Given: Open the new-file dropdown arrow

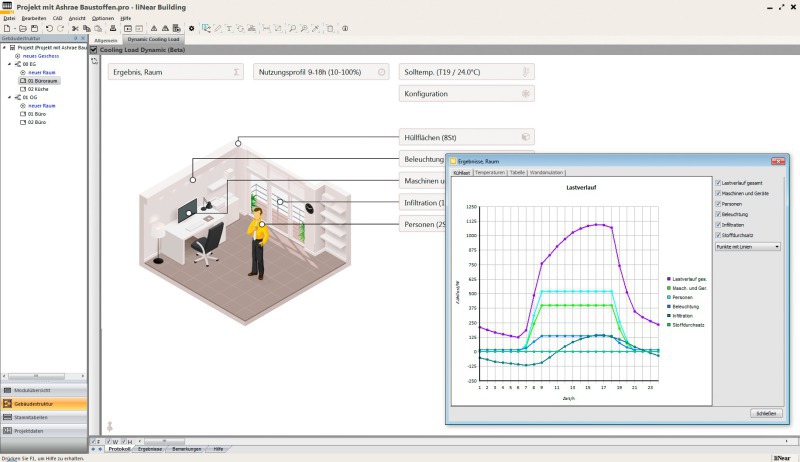Looking at the screenshot, I should (15, 29).
